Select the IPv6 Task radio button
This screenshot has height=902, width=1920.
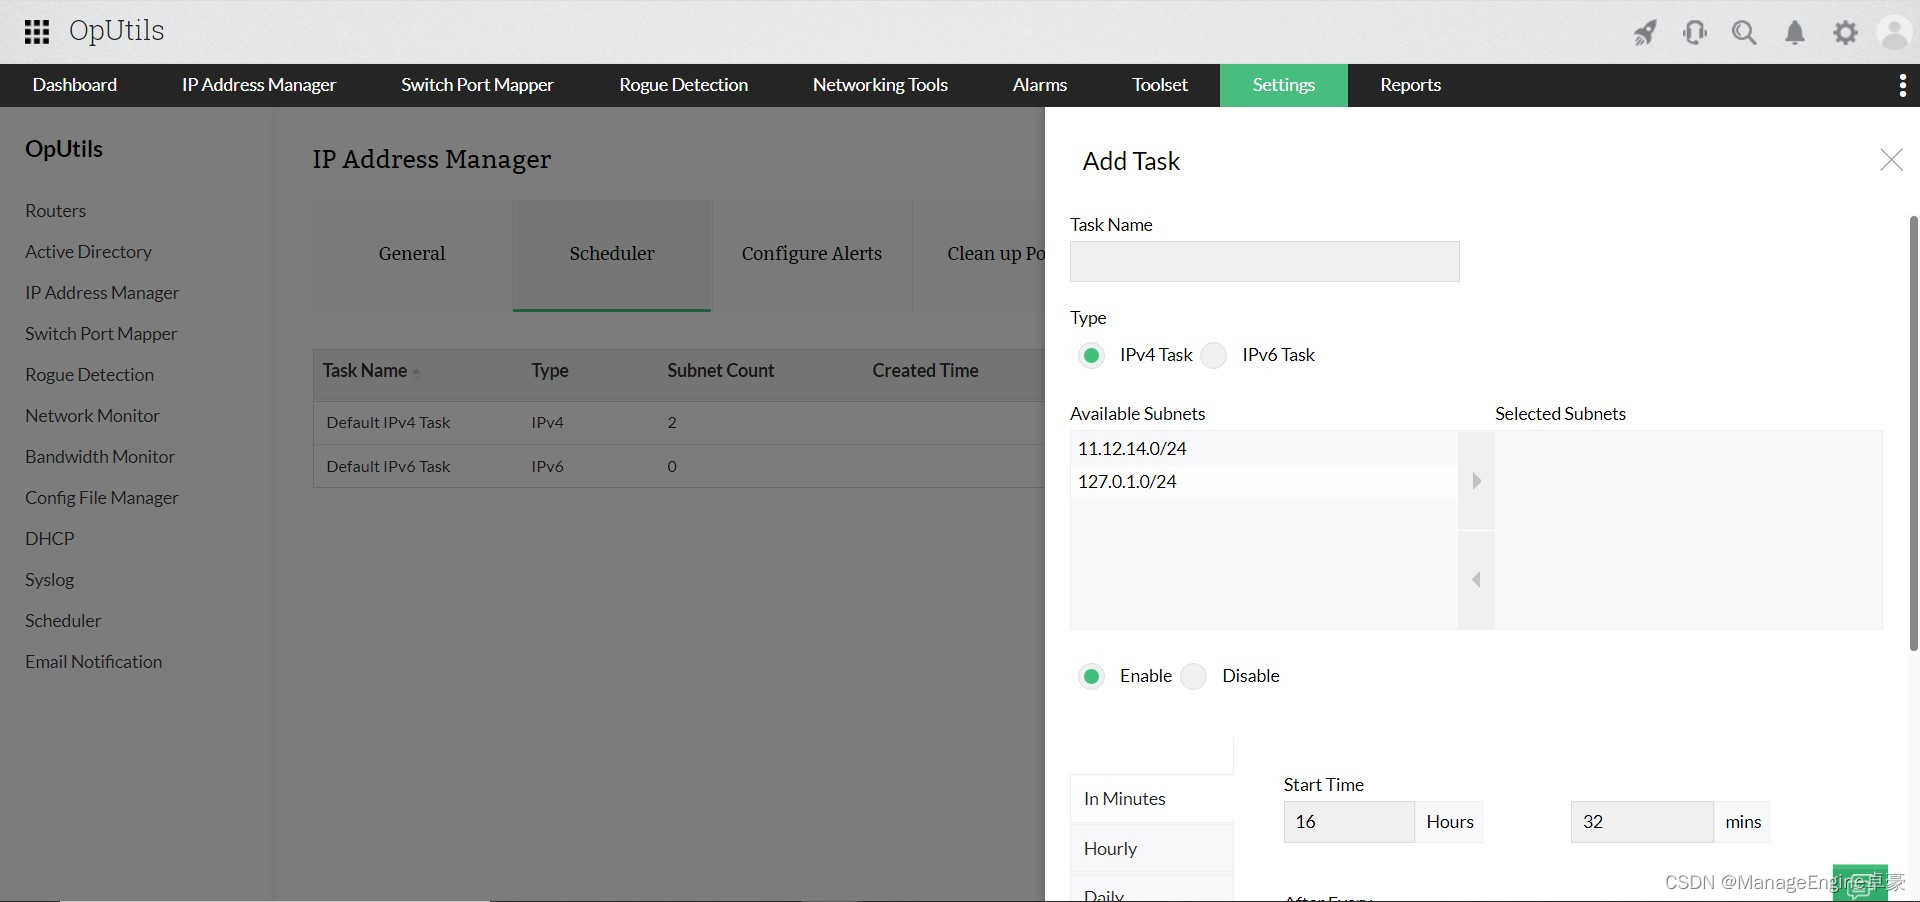1214,355
